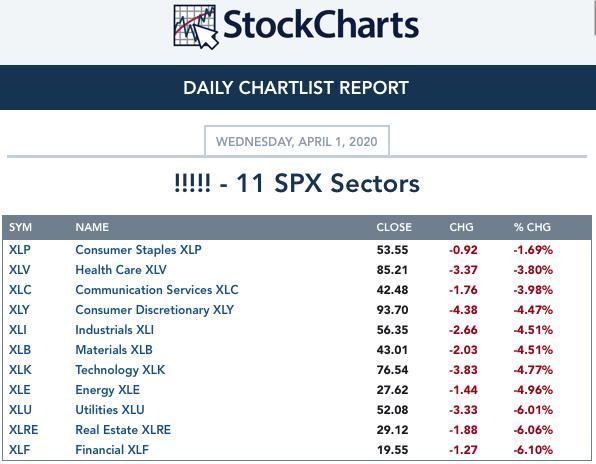Open Health Care XLV chart link

point(121,270)
